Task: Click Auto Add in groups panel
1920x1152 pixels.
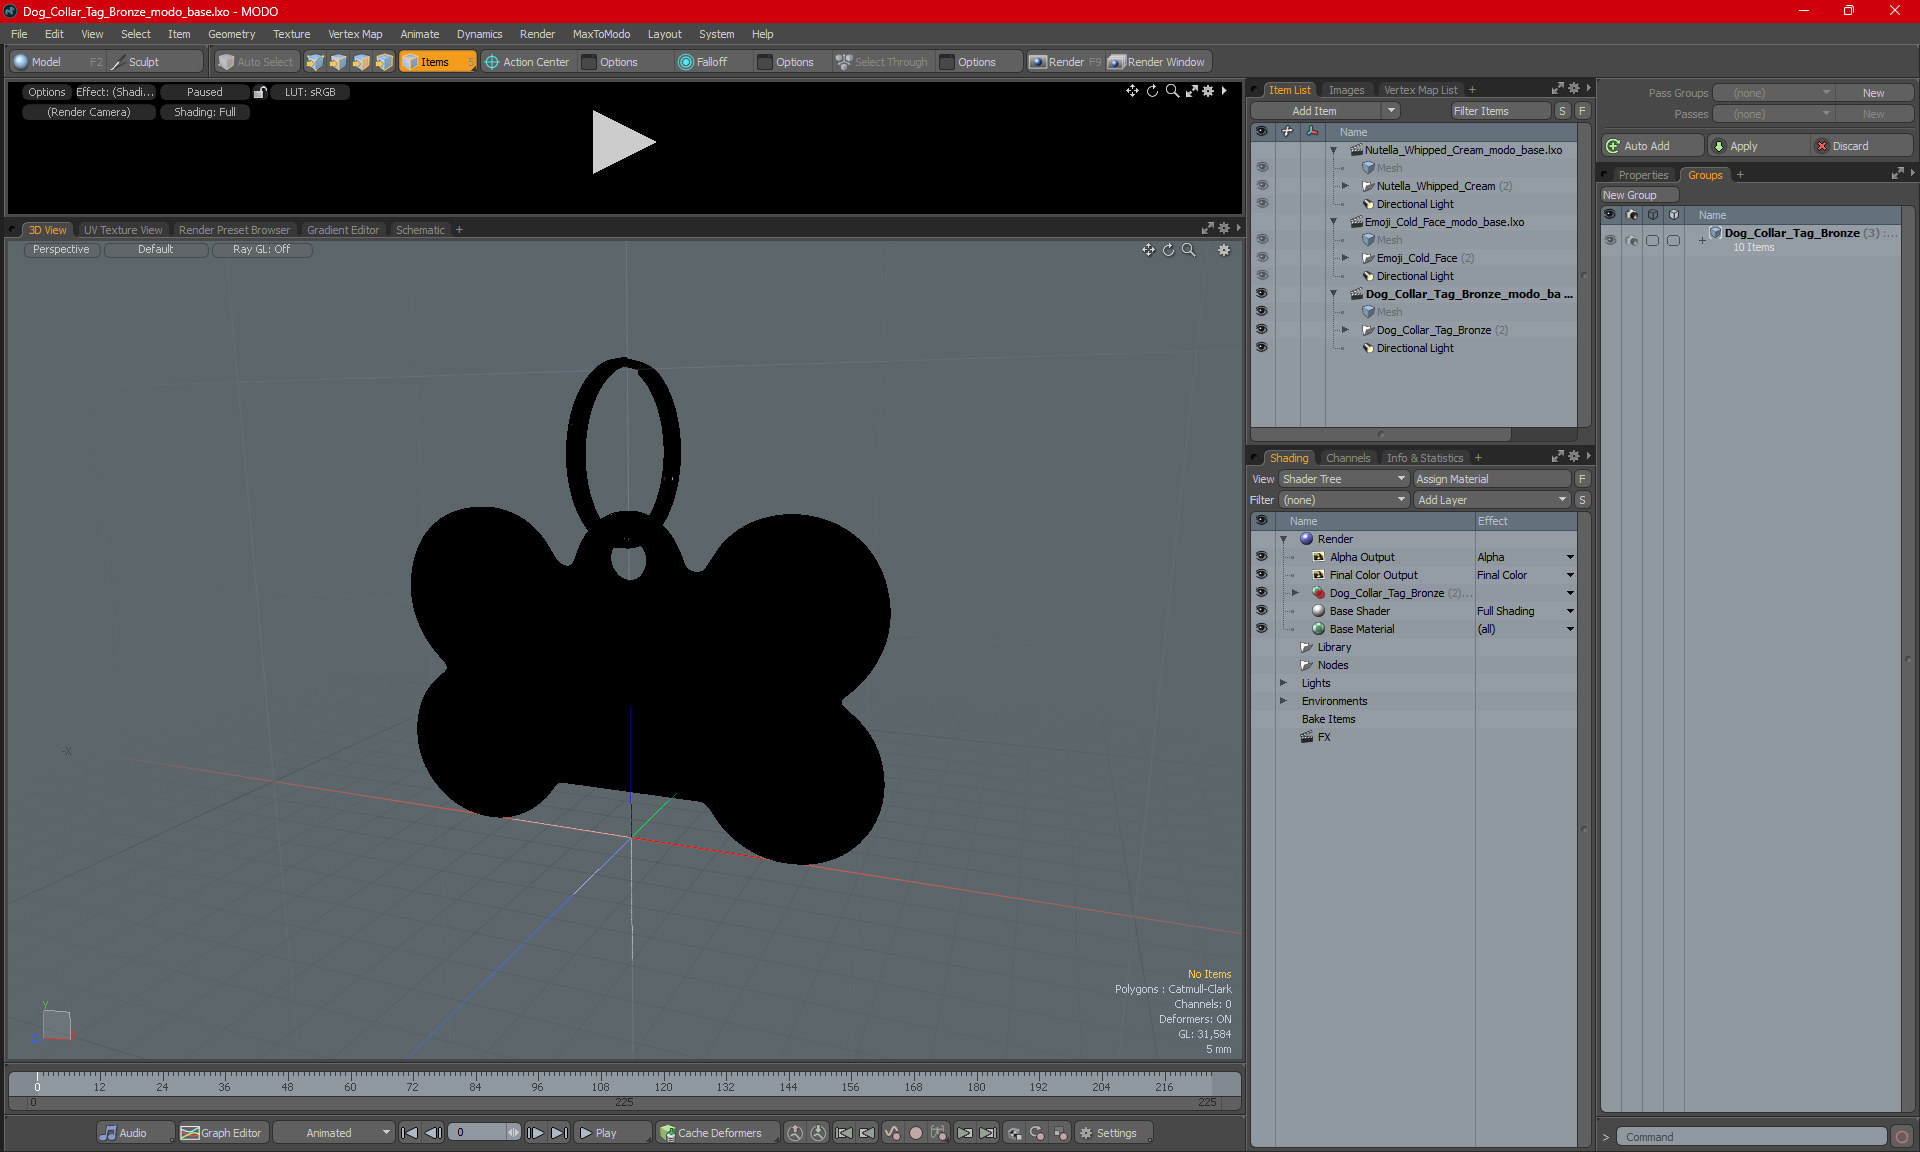Action: [1652, 146]
